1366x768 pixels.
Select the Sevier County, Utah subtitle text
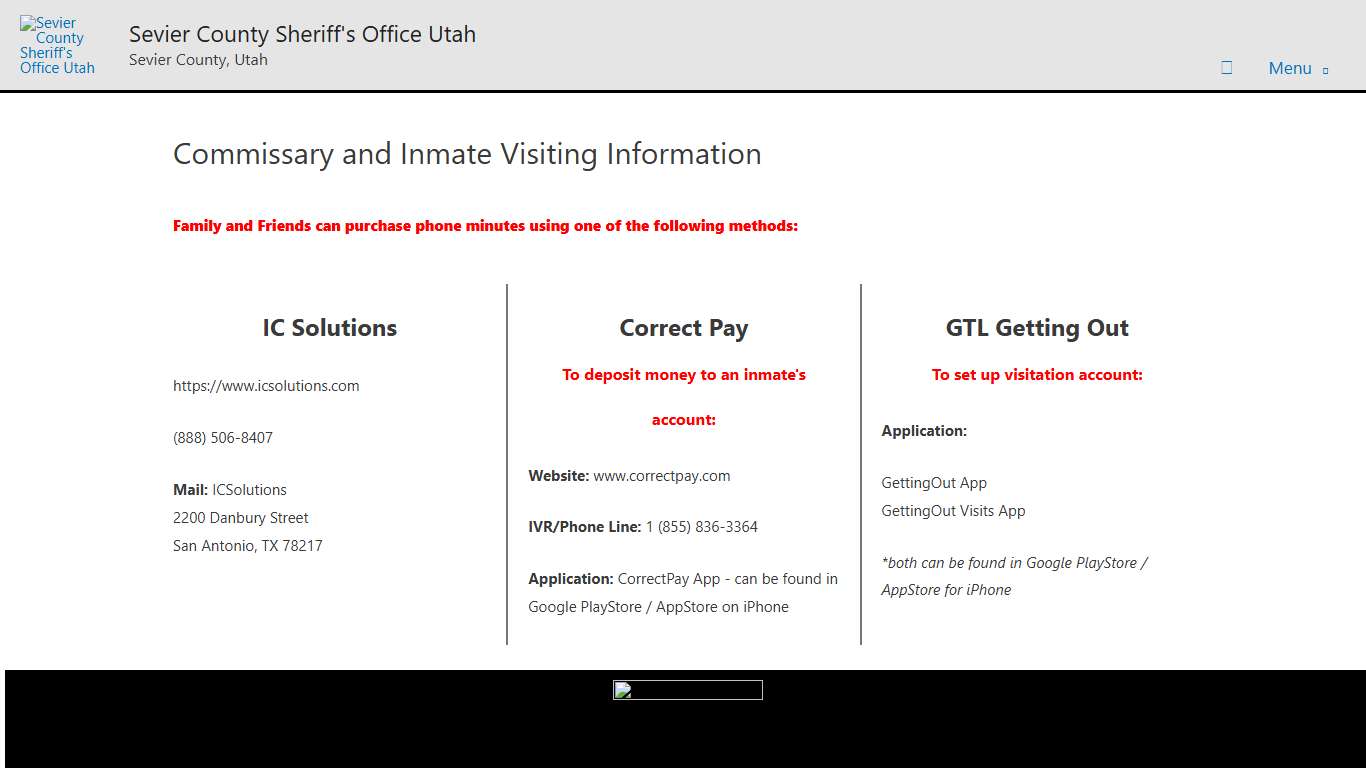(197, 59)
